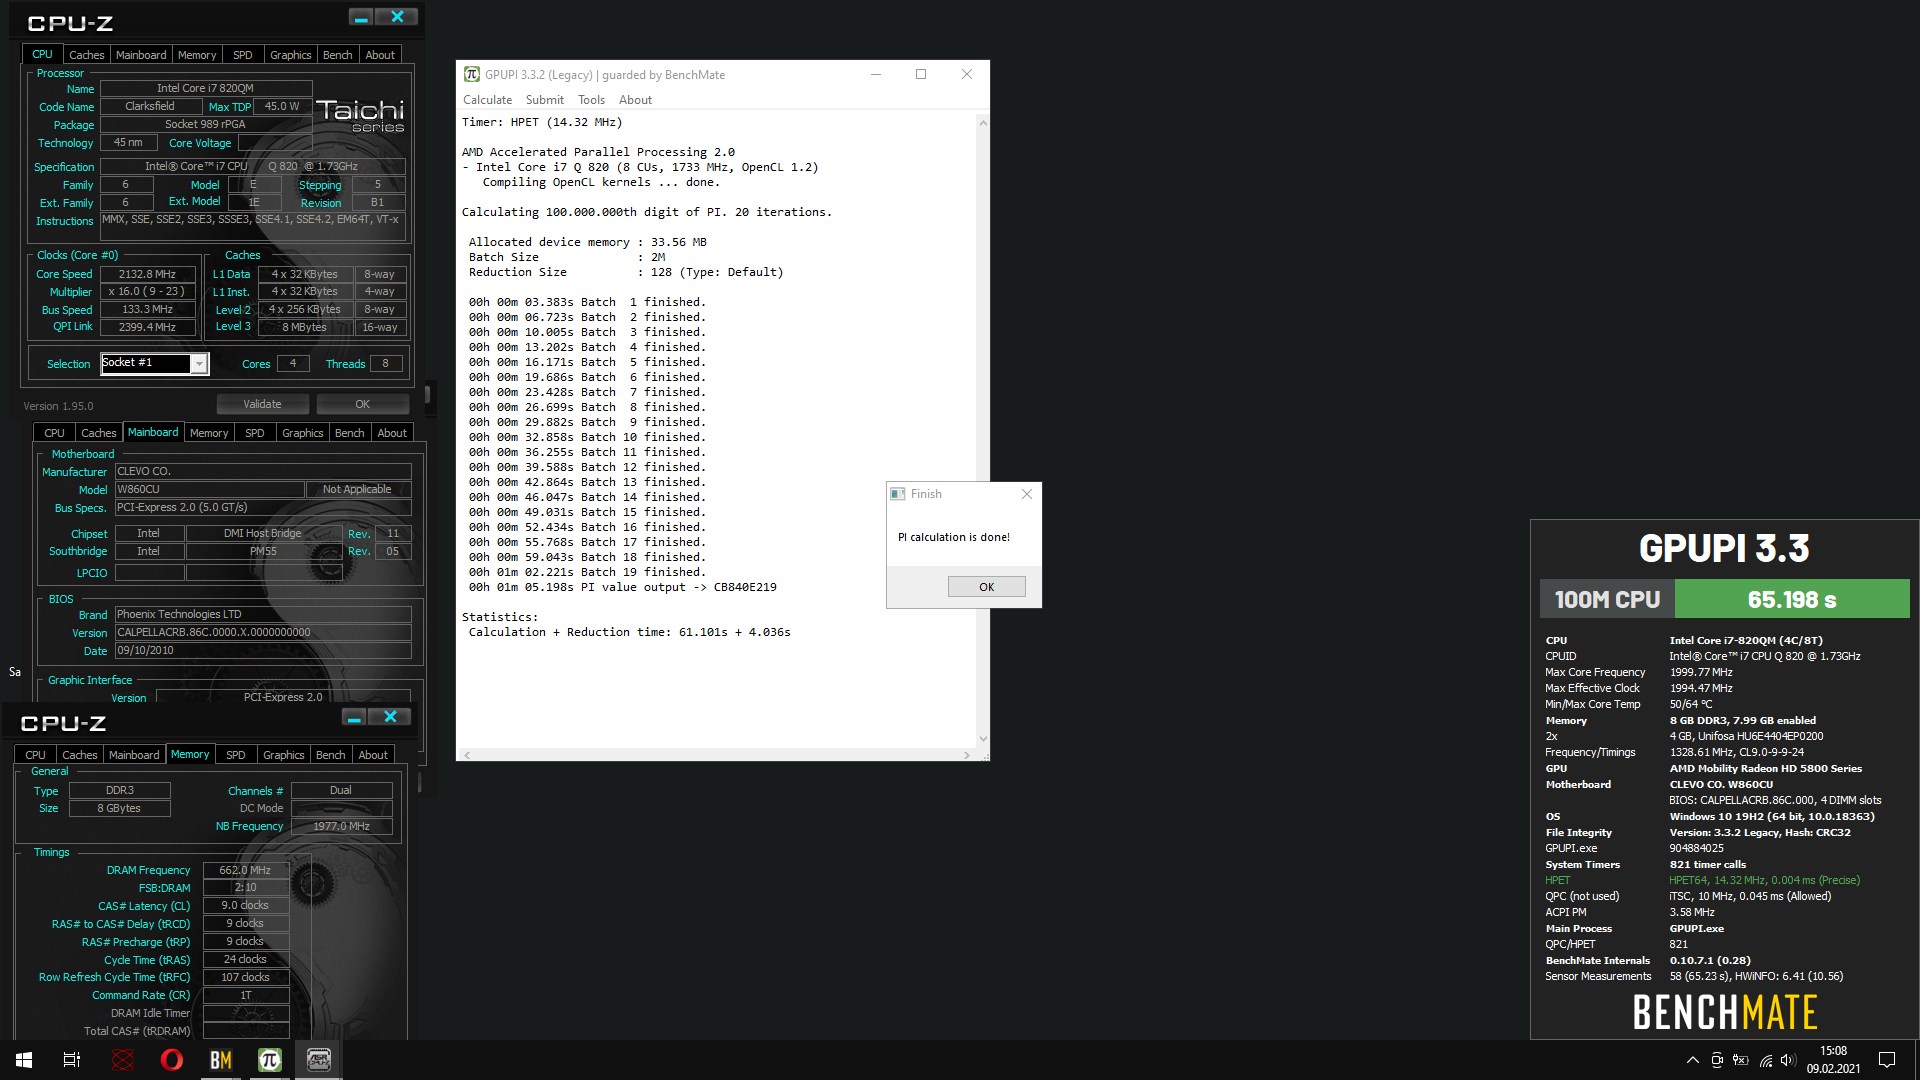
Task: Click GPUPI vertical scrollbar up arrow
Action: (982, 123)
